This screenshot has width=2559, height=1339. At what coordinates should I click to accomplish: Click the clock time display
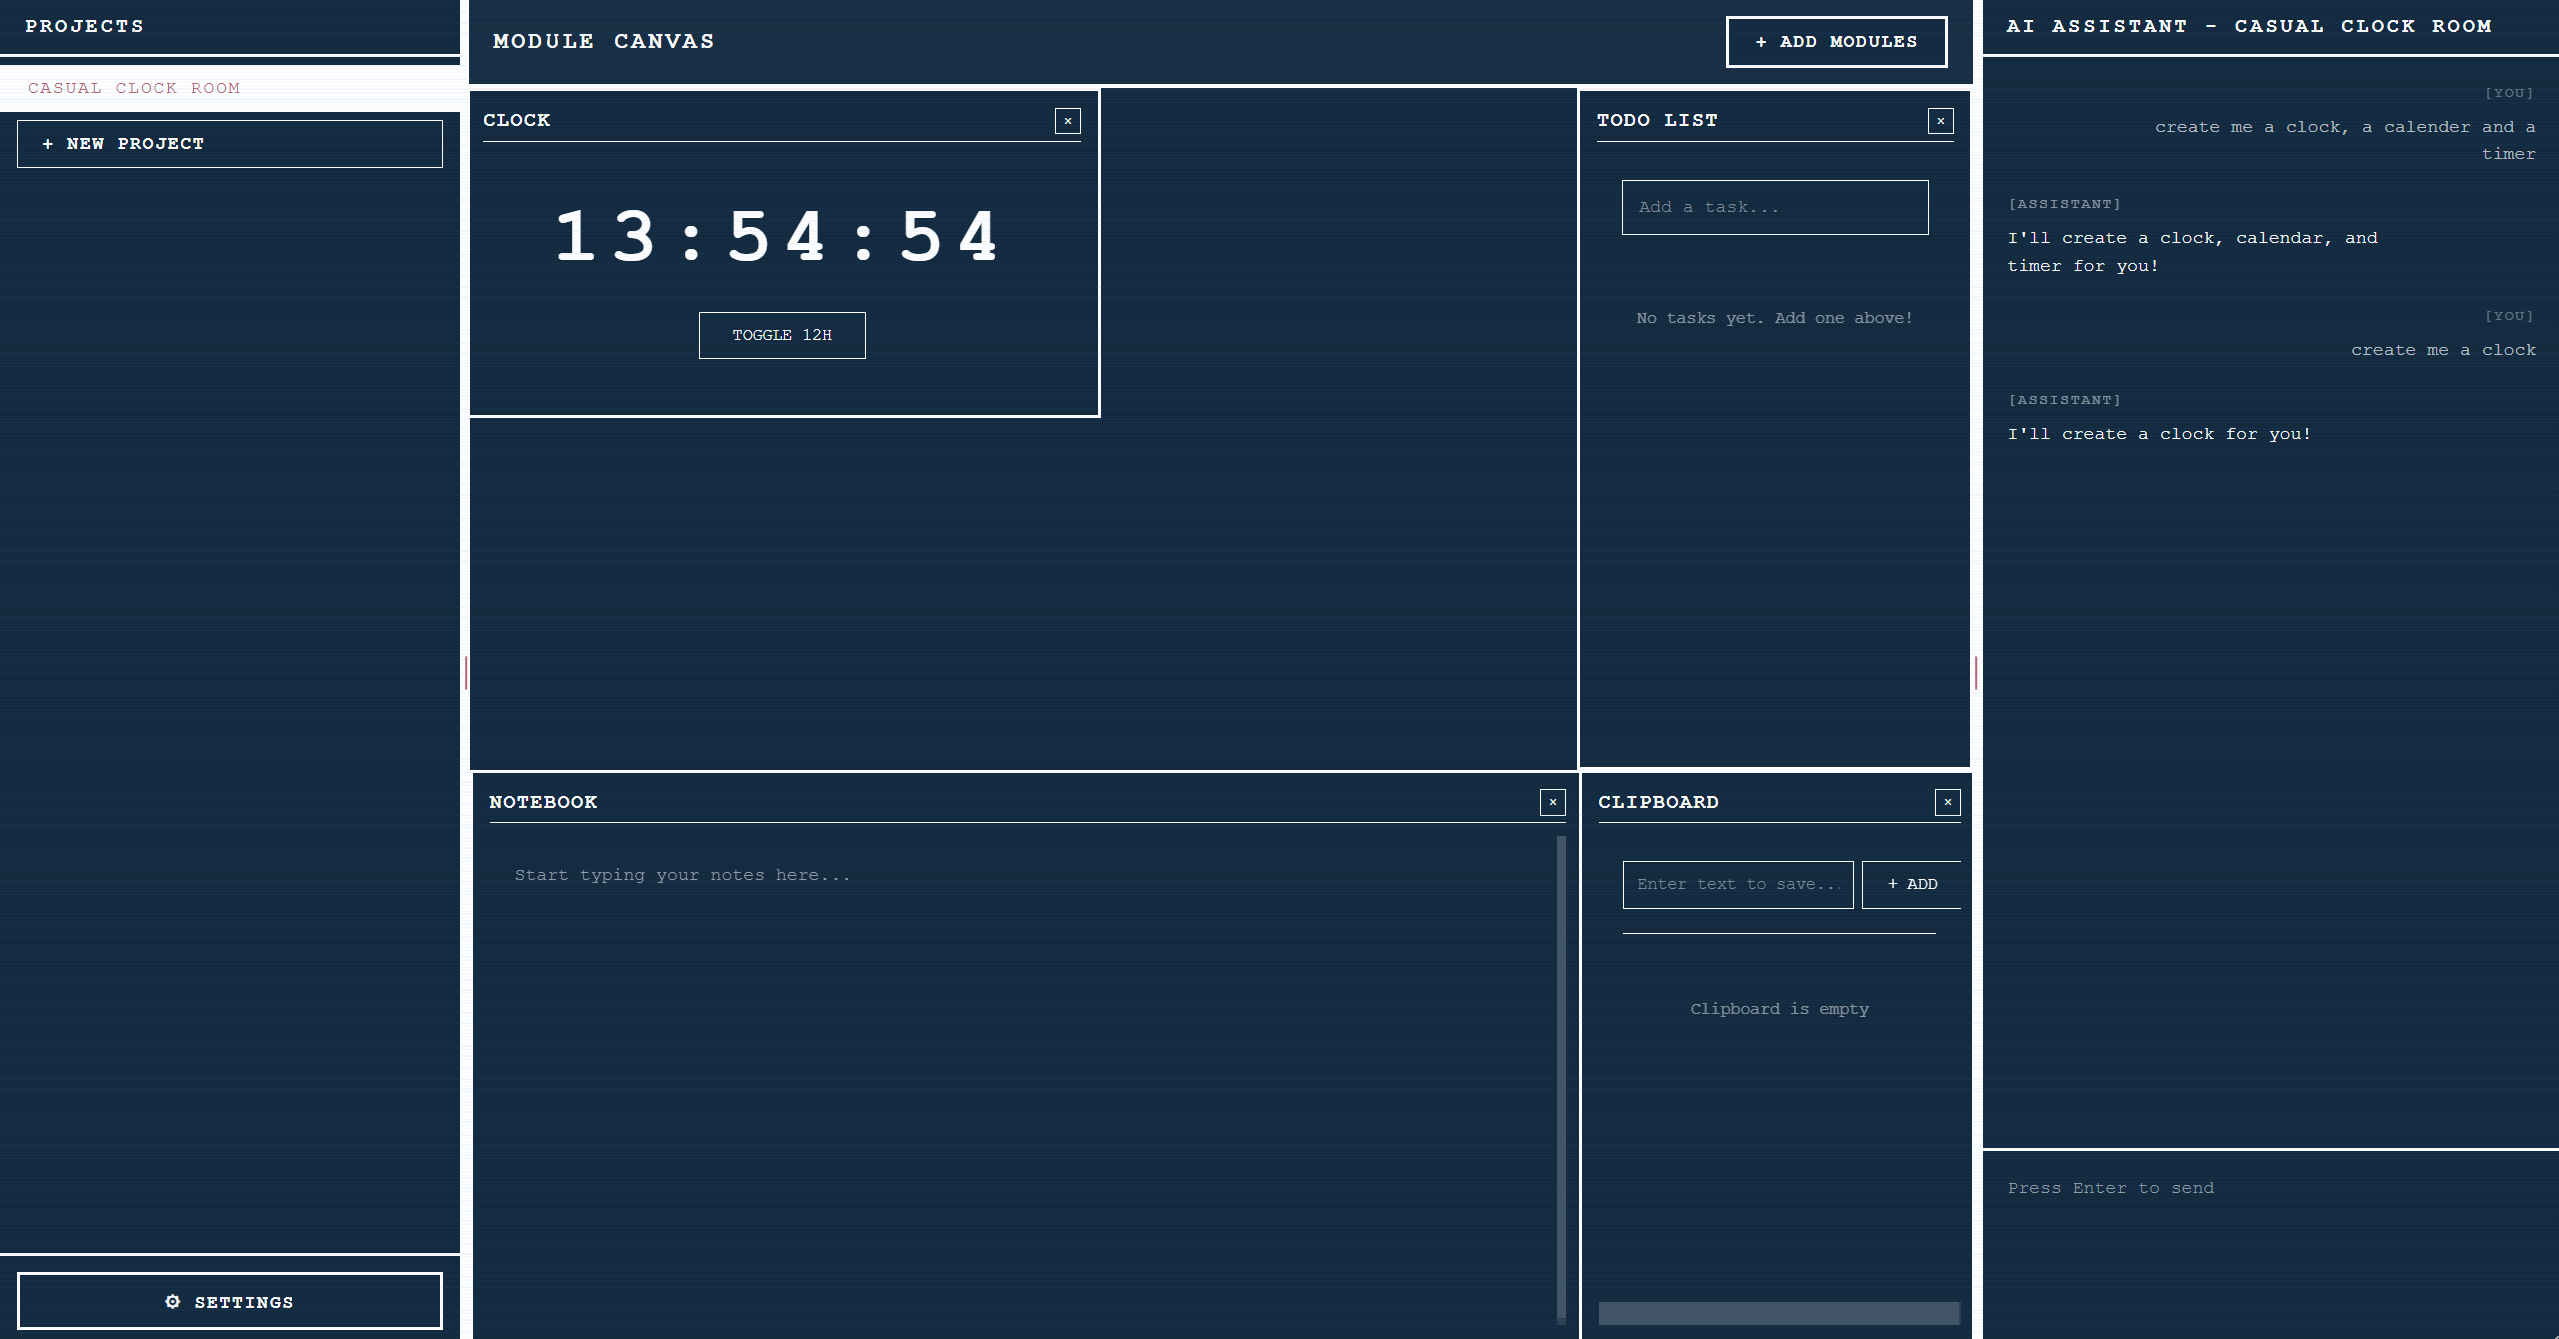click(x=777, y=238)
